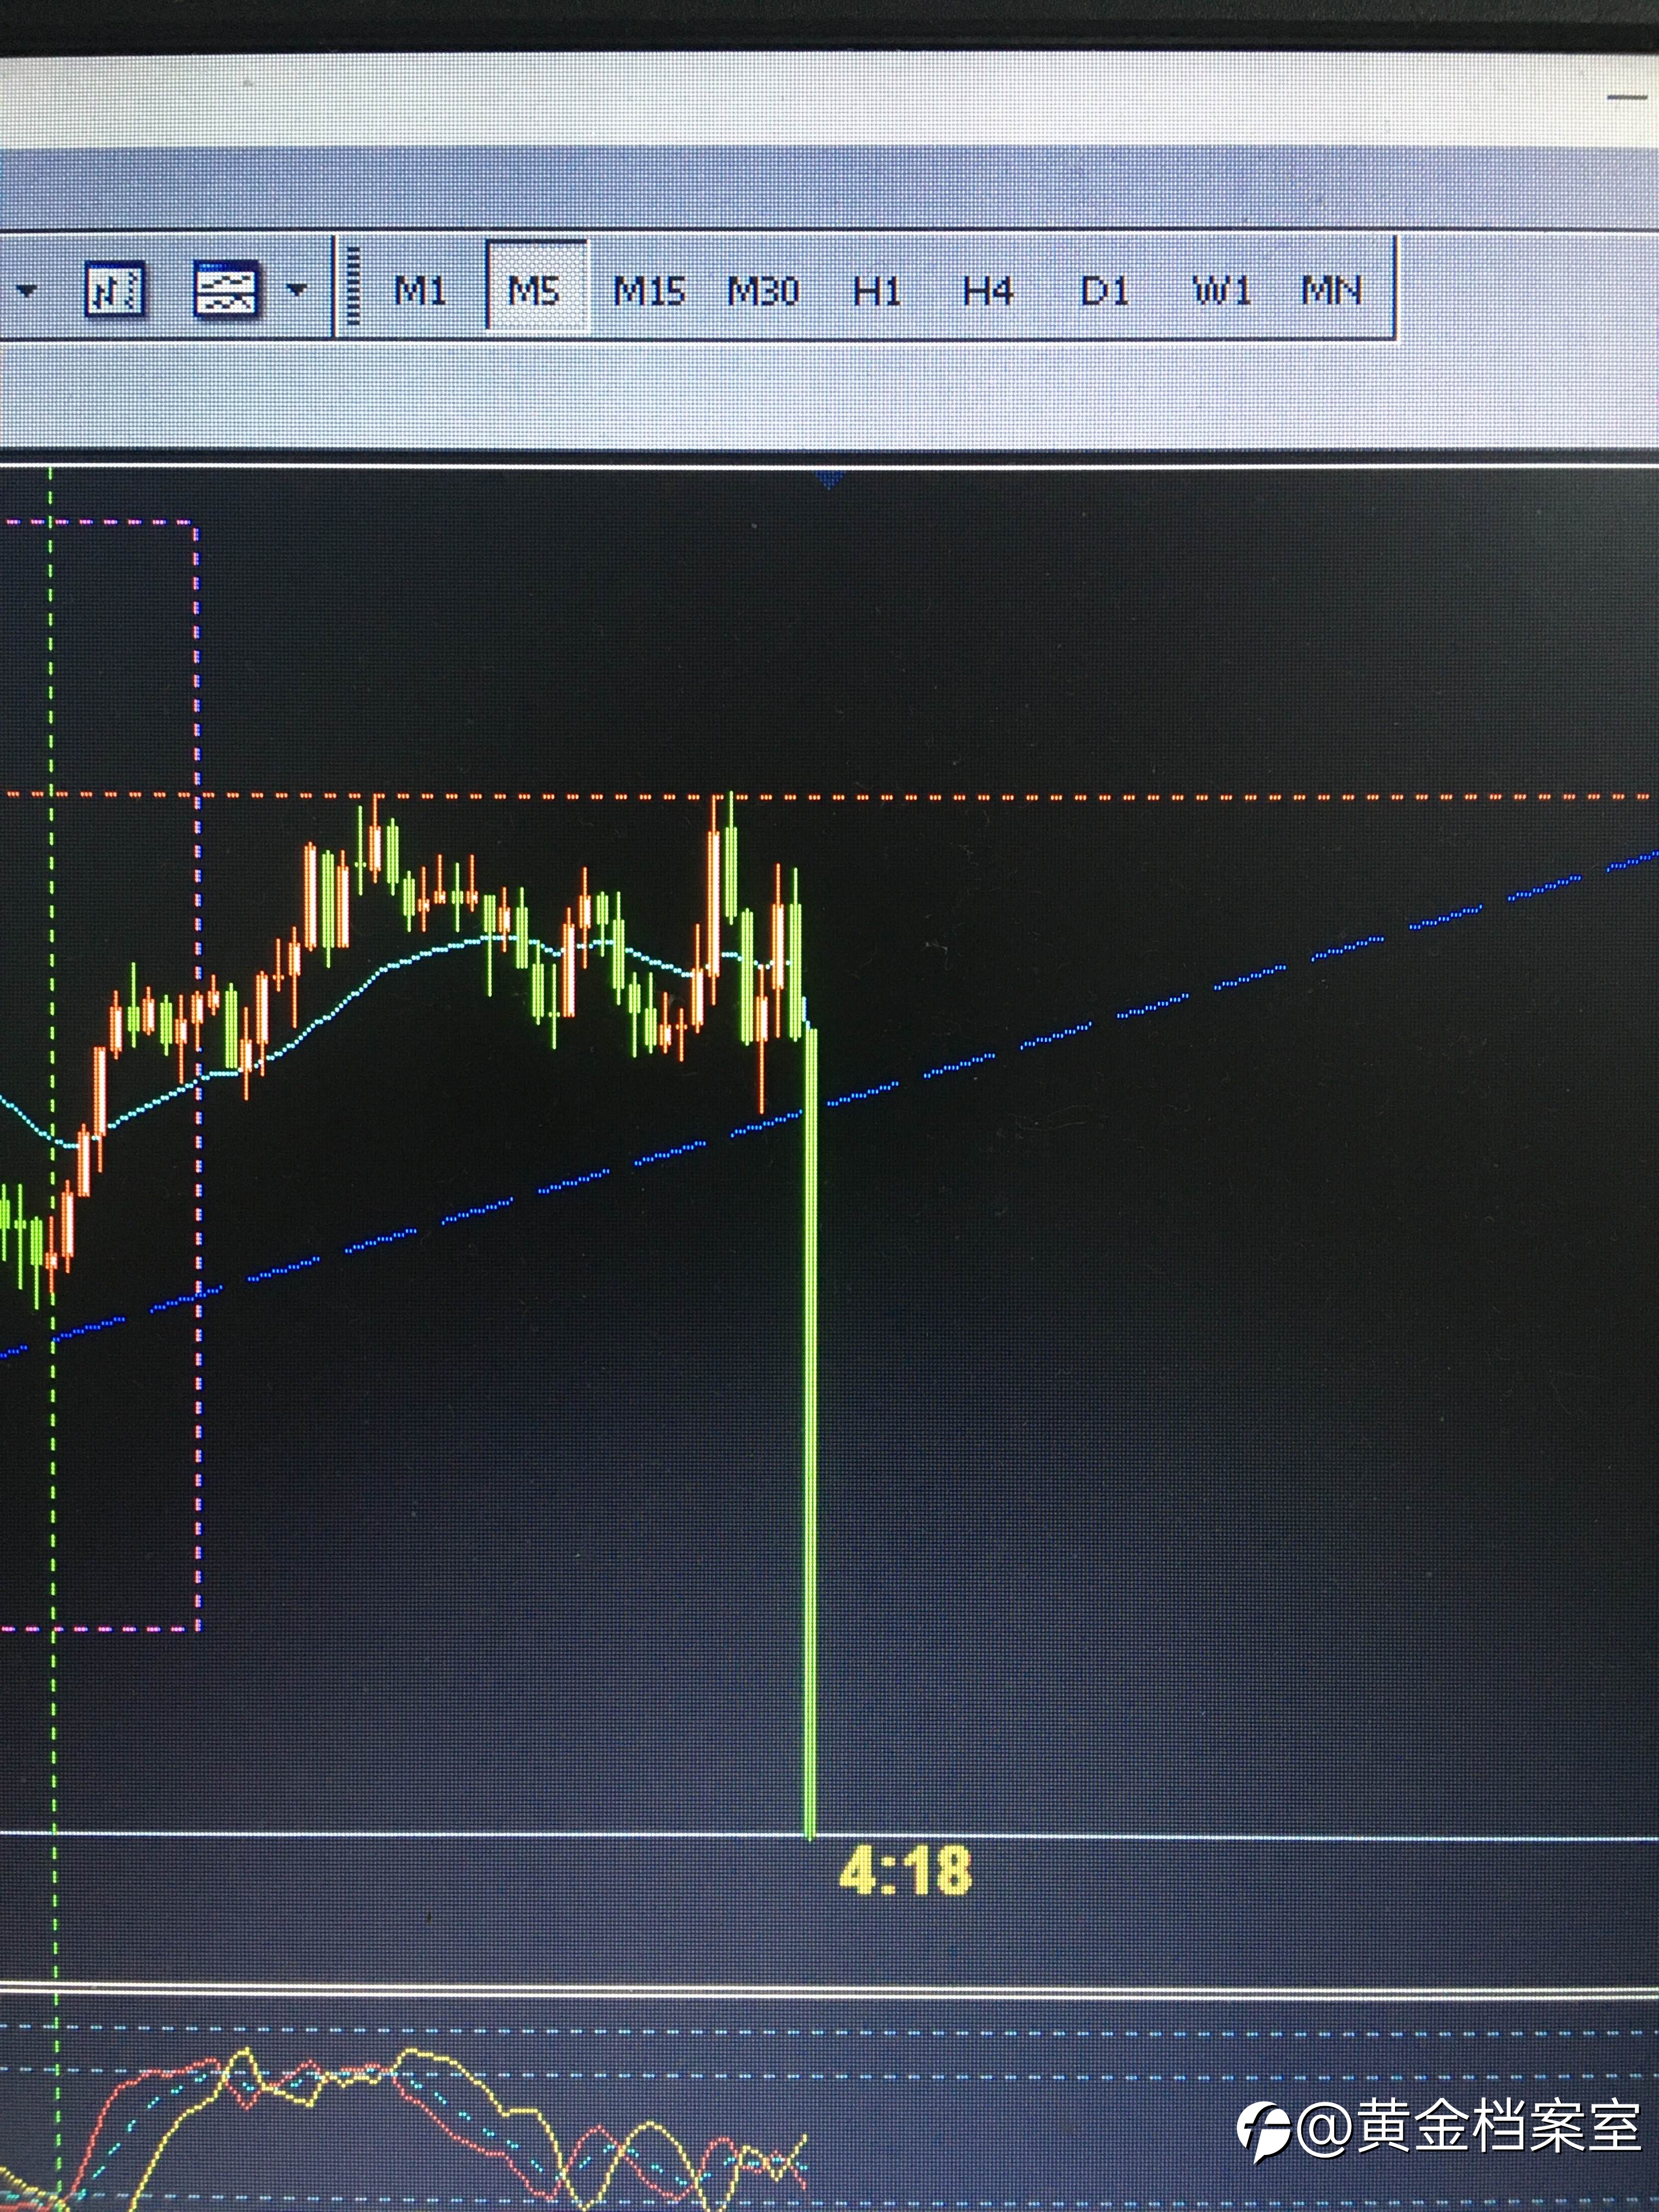Viewport: 1659px width, 2212px height.
Task: Switch chart to M30 timeframe
Action: pos(762,291)
